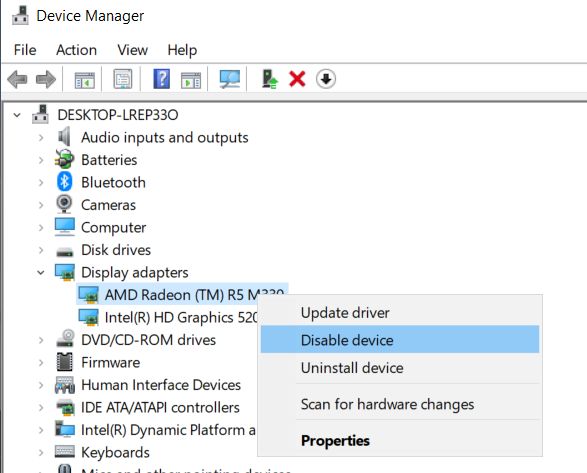Viewport: 587px width, 473px height.
Task: Click the Audio inputs speaker icon
Action: [x=64, y=137]
